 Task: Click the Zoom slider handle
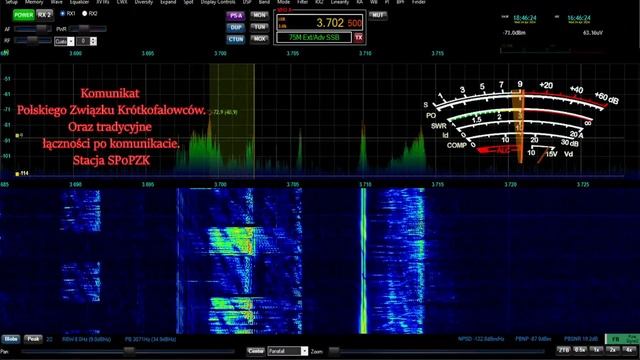pos(333,351)
